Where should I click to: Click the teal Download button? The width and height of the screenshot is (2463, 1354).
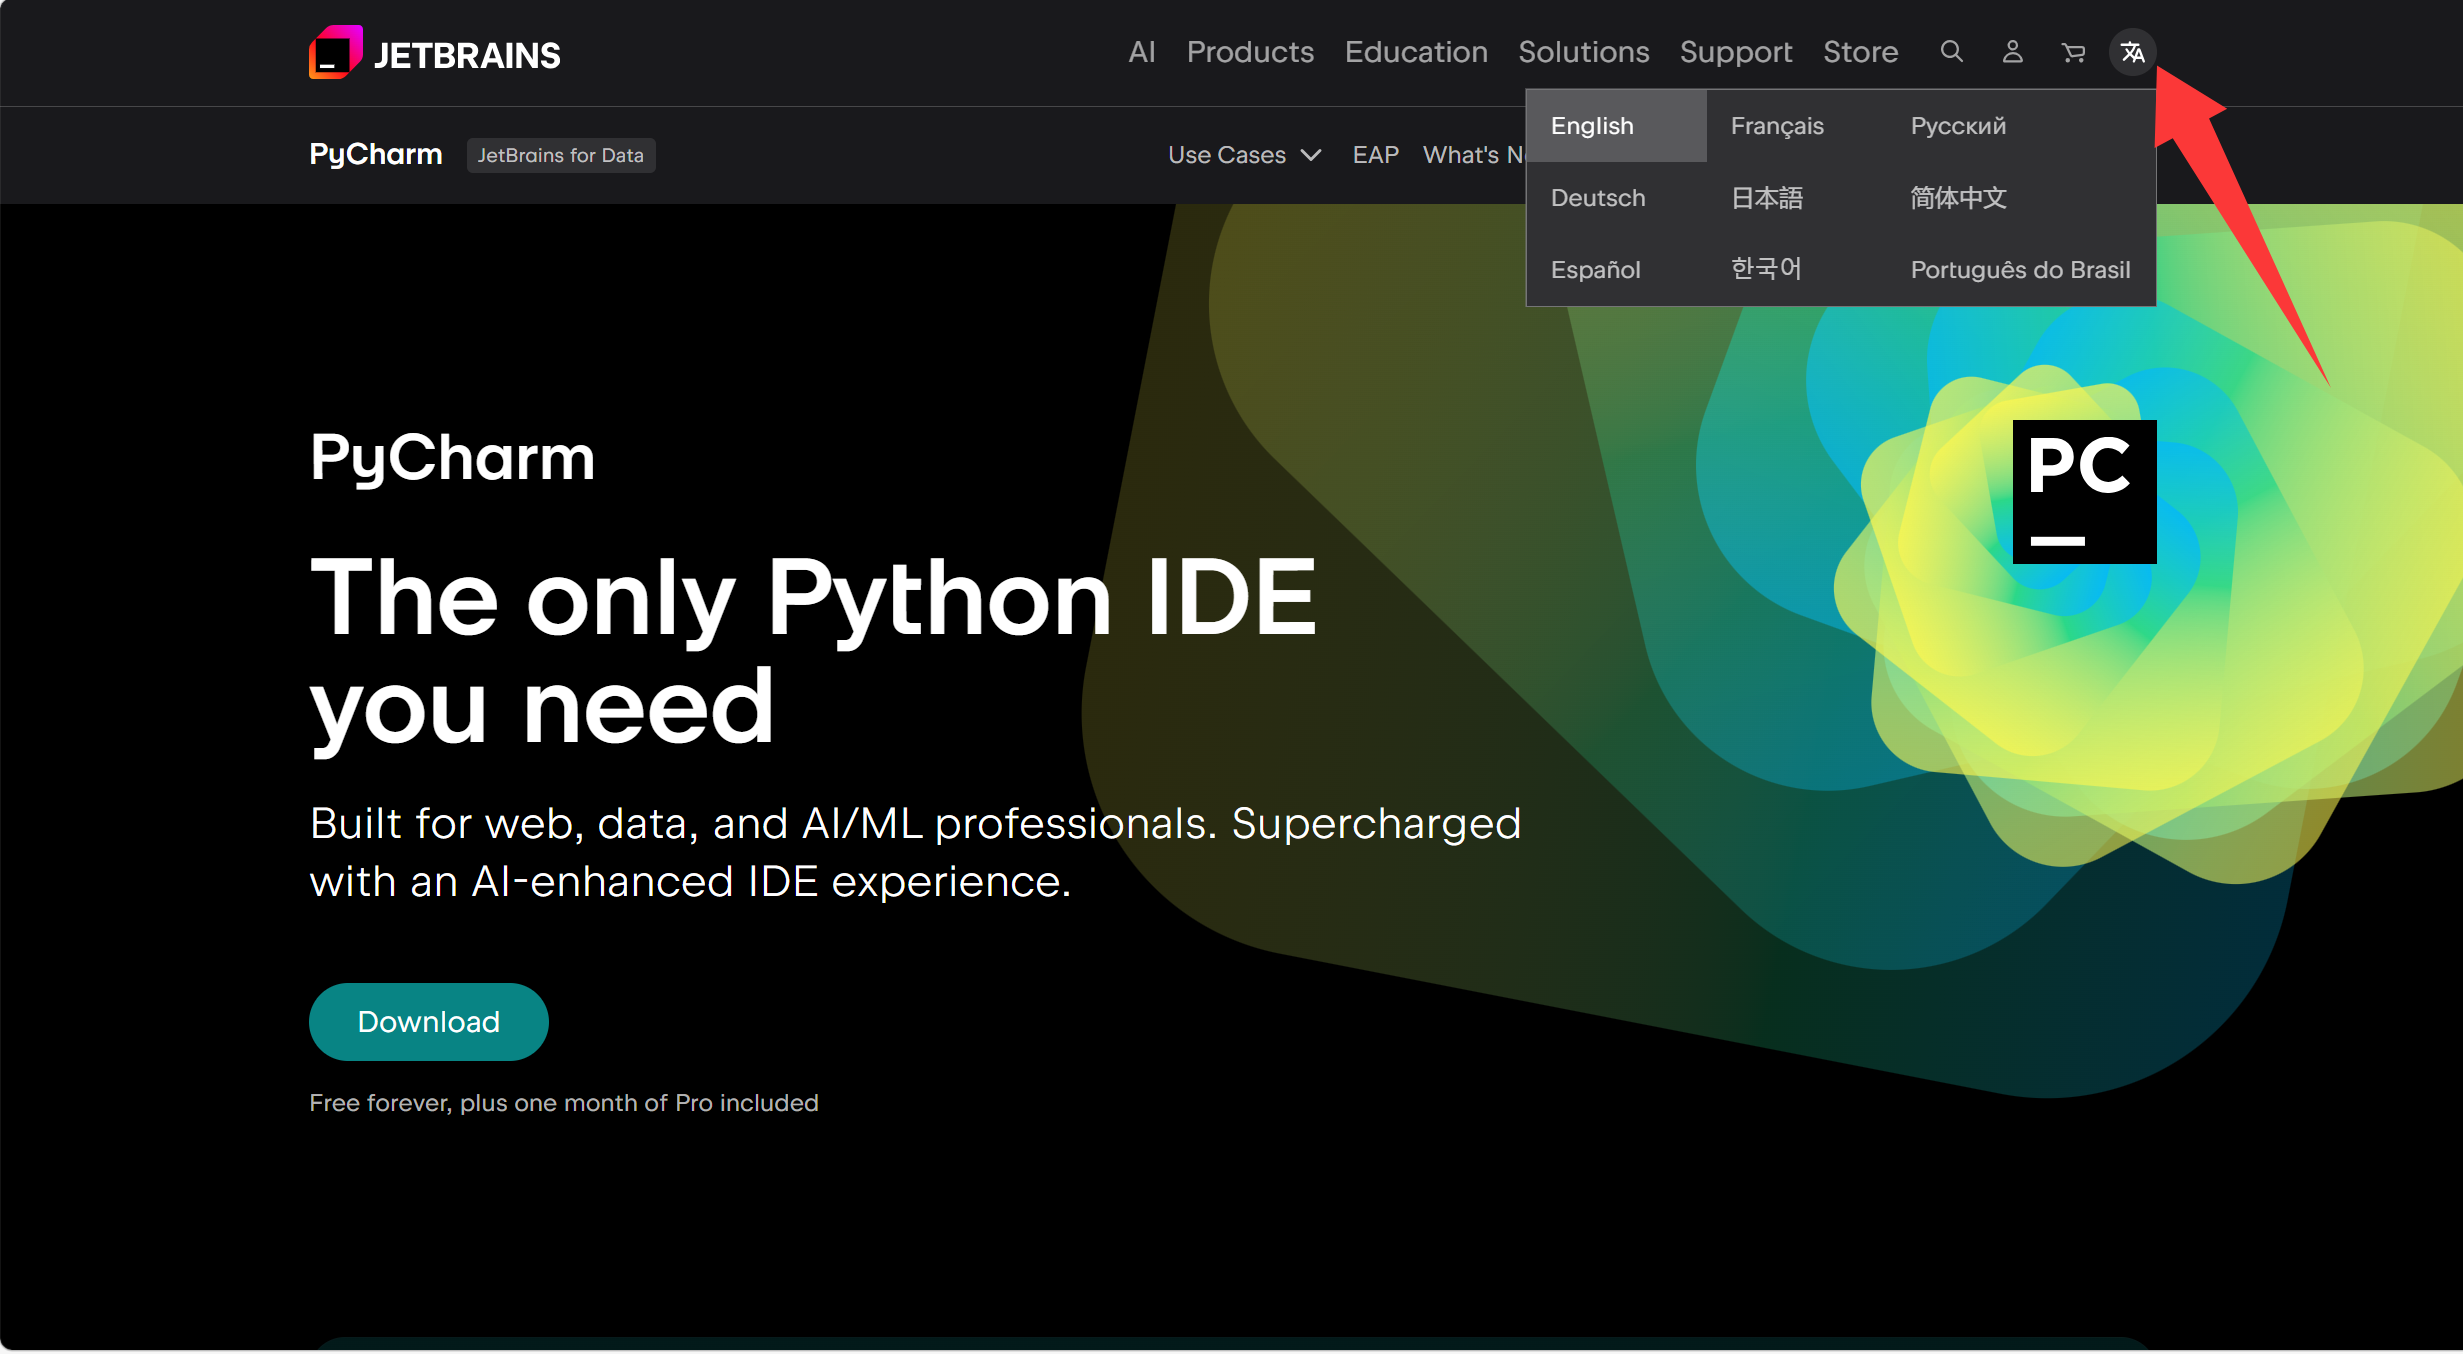point(428,1021)
